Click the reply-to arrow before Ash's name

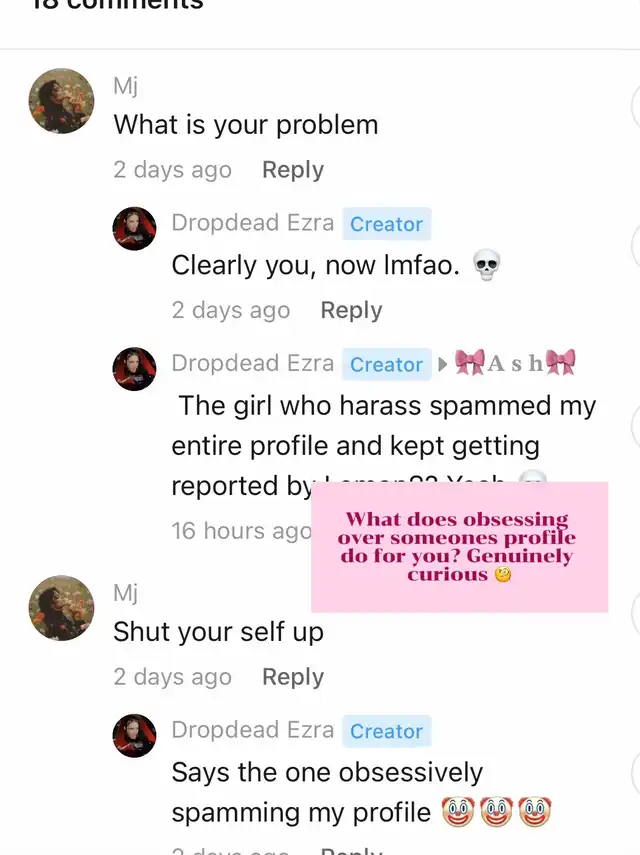click(443, 364)
